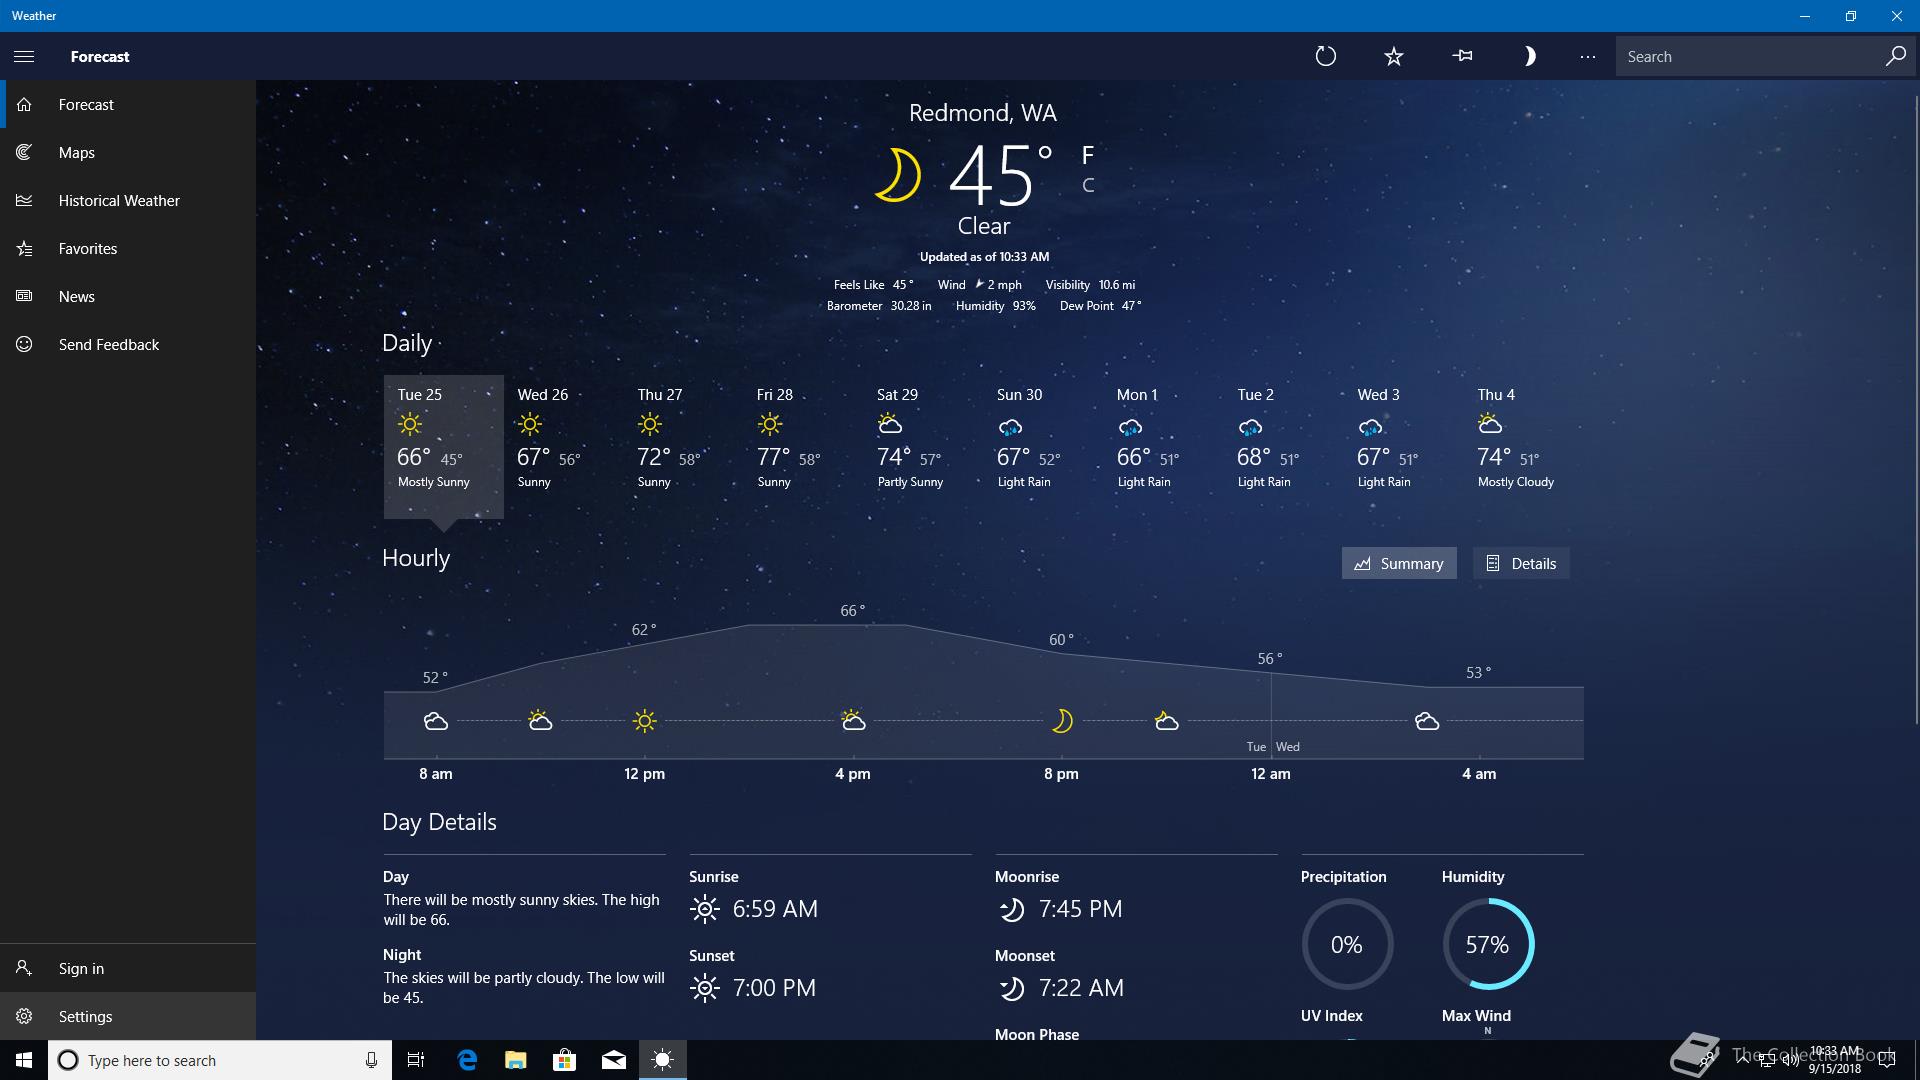
Task: Pin this location using the pin icon
Action: pyautogui.click(x=1462, y=56)
